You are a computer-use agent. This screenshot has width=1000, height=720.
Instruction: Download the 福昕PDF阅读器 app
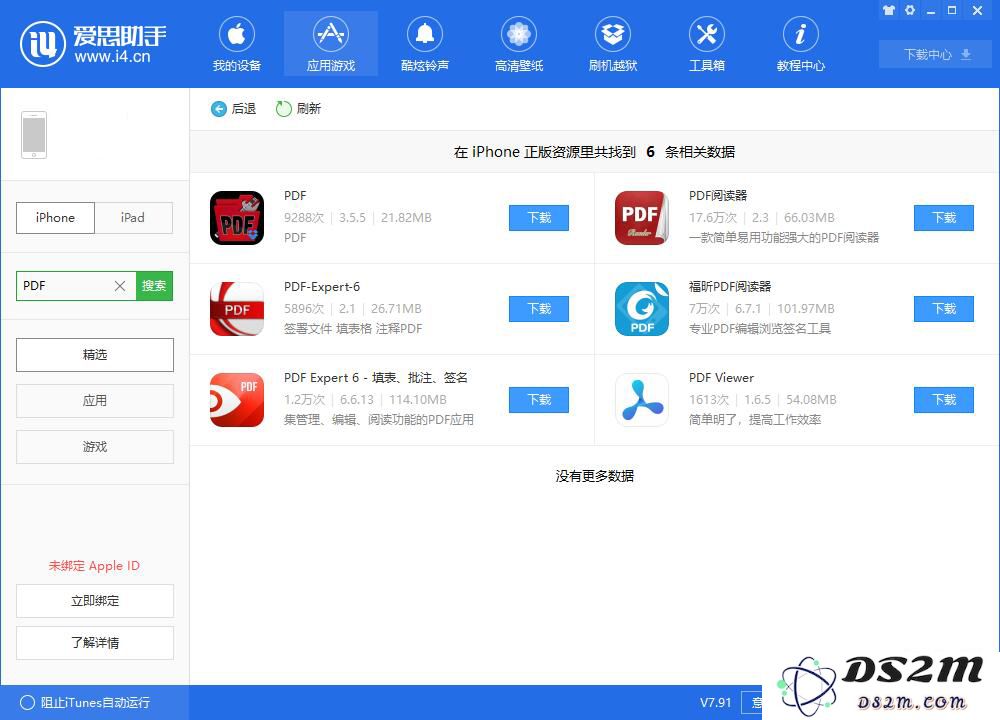944,309
